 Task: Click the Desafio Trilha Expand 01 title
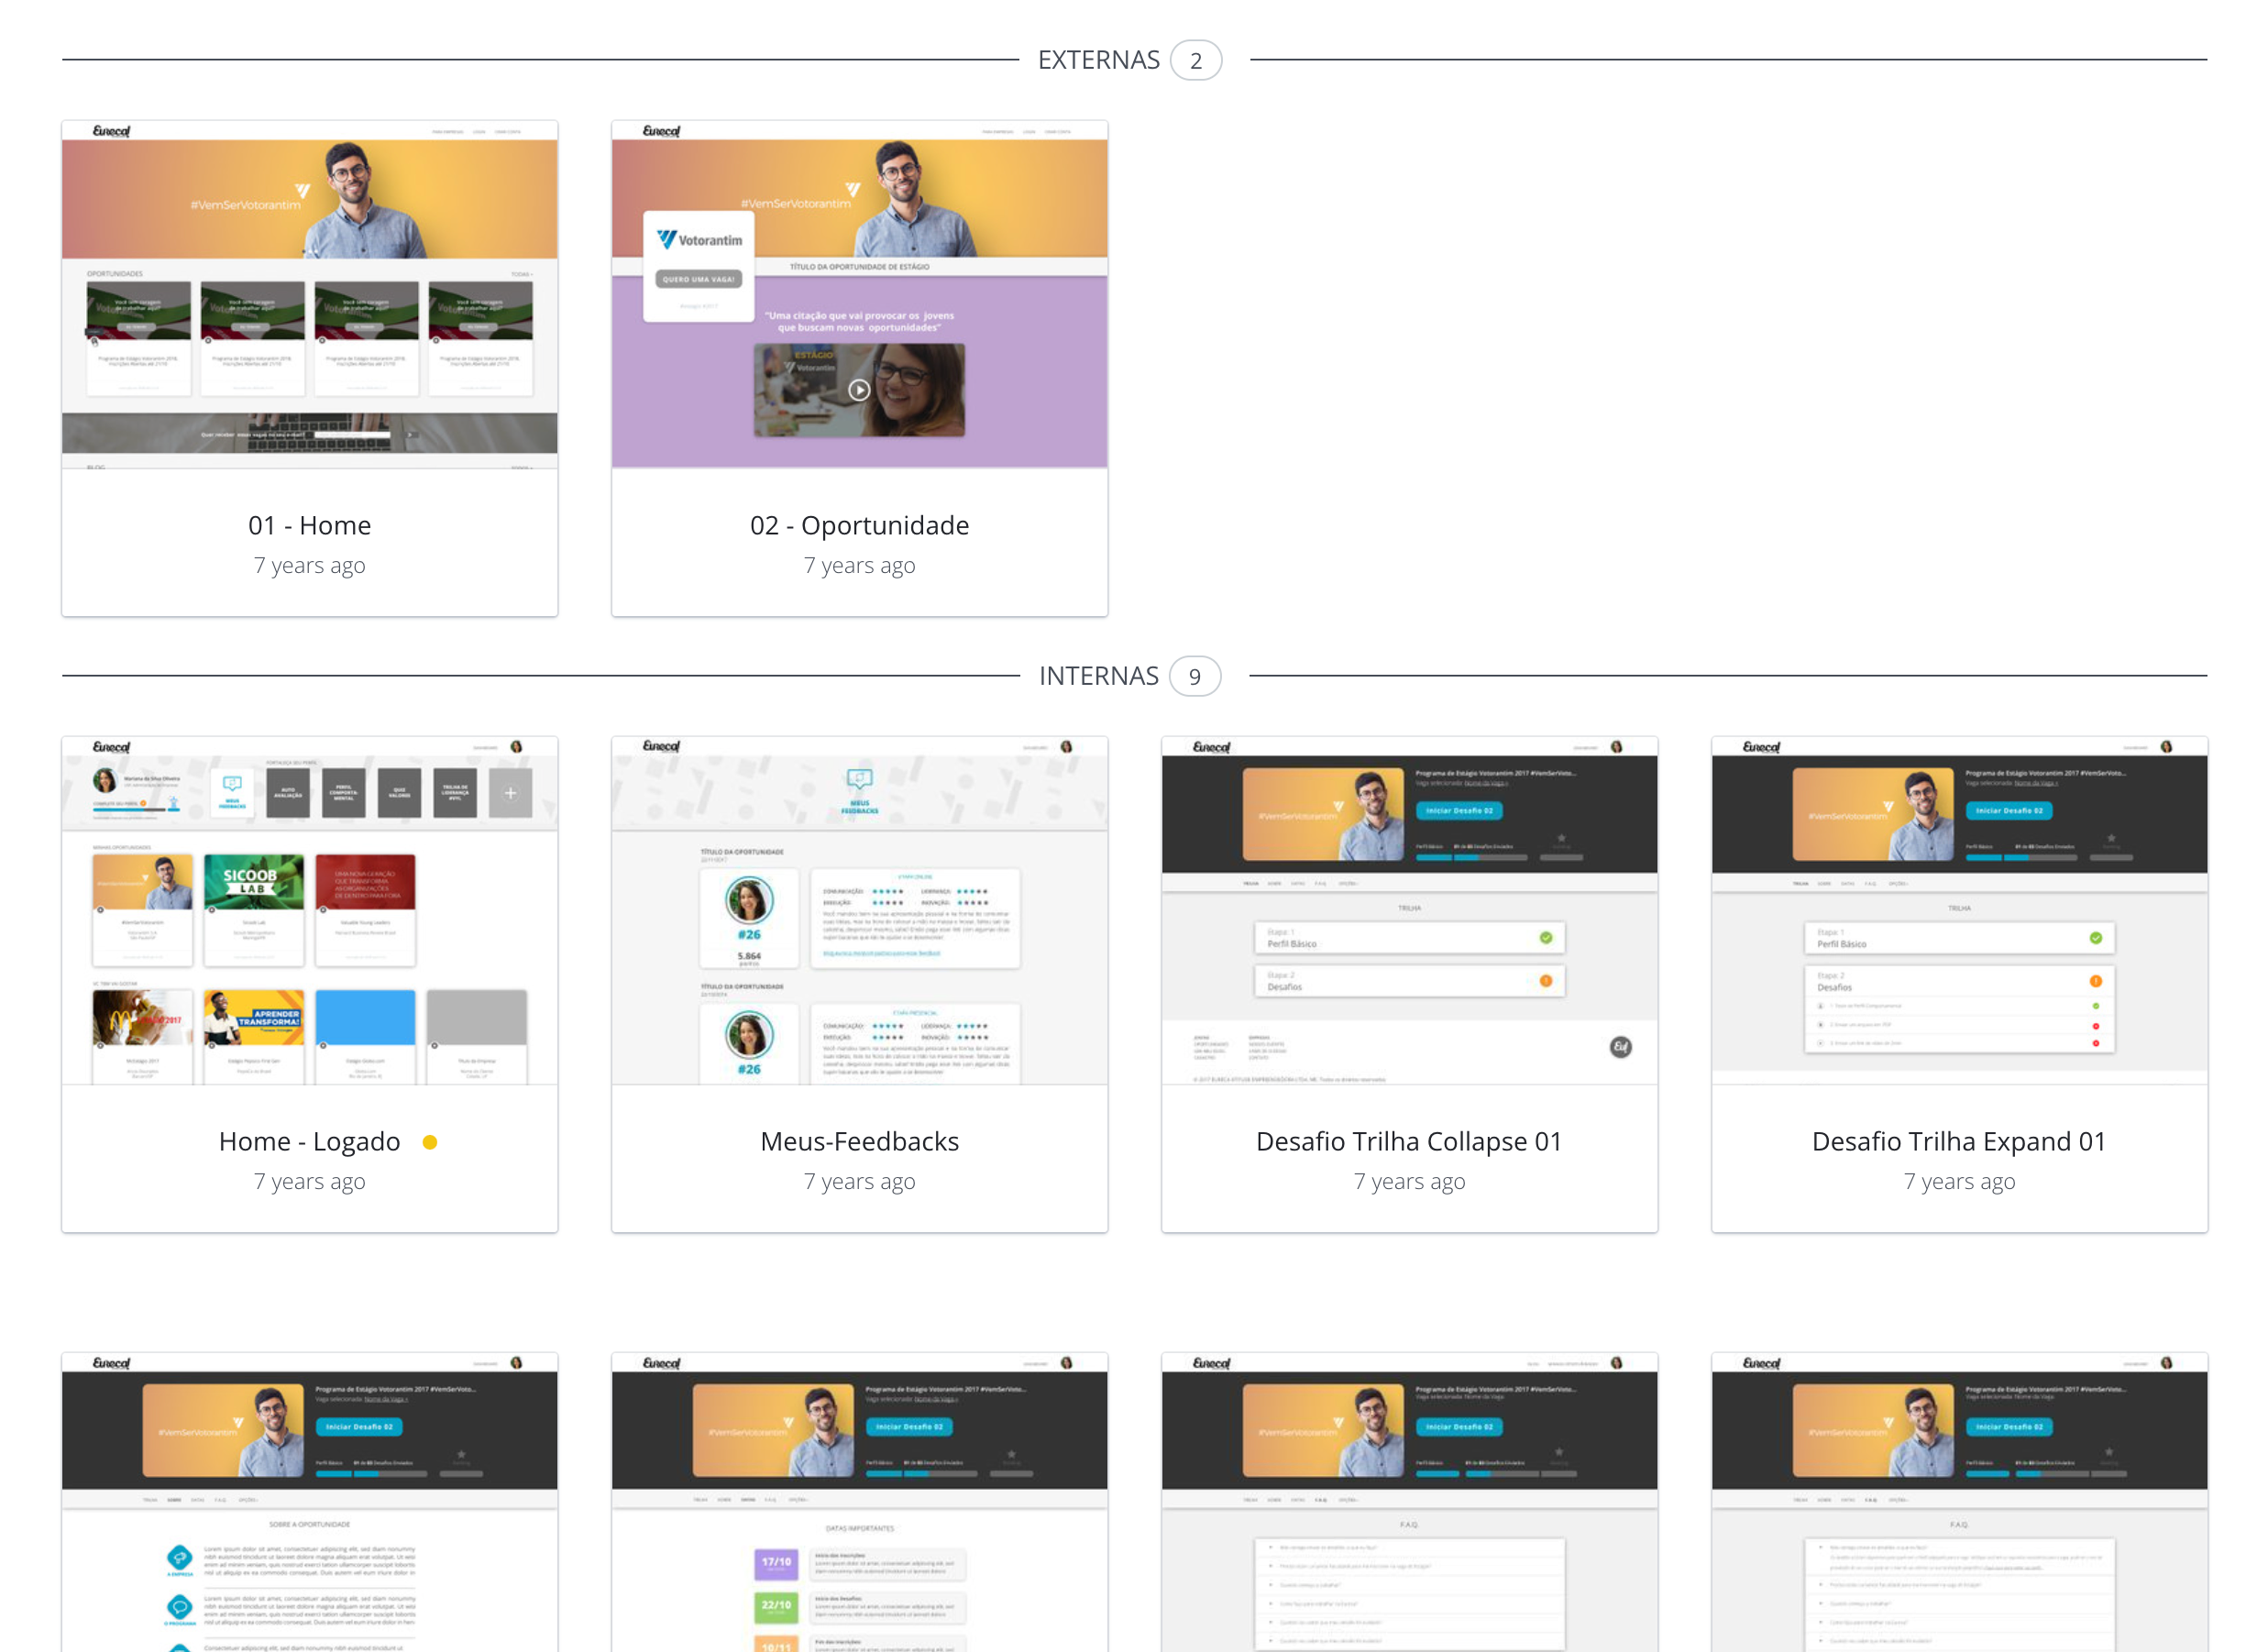(1960, 1141)
